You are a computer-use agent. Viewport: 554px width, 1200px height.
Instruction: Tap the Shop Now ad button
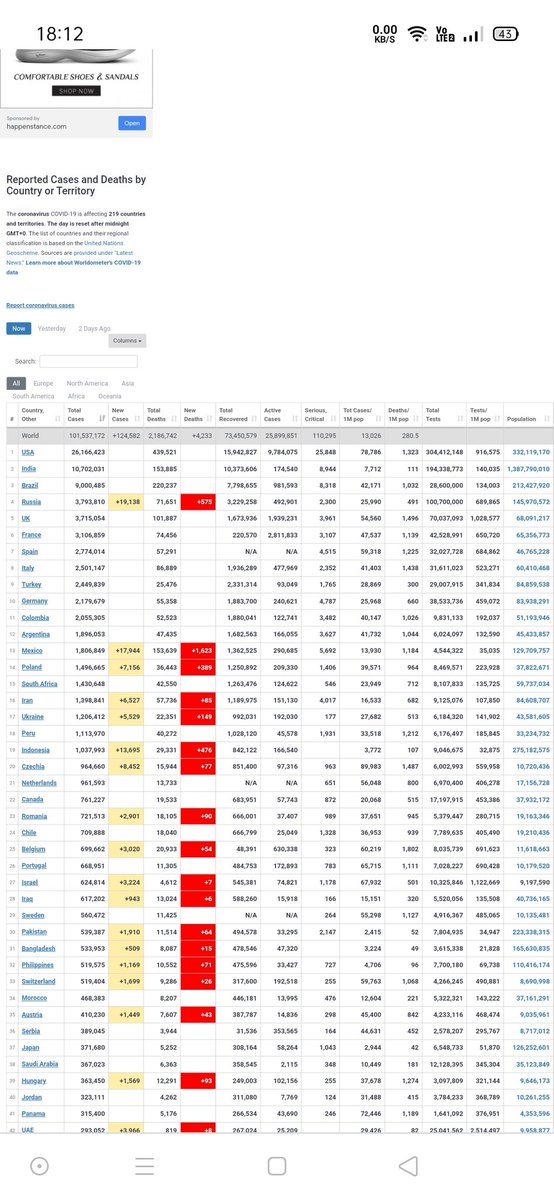click(77, 91)
